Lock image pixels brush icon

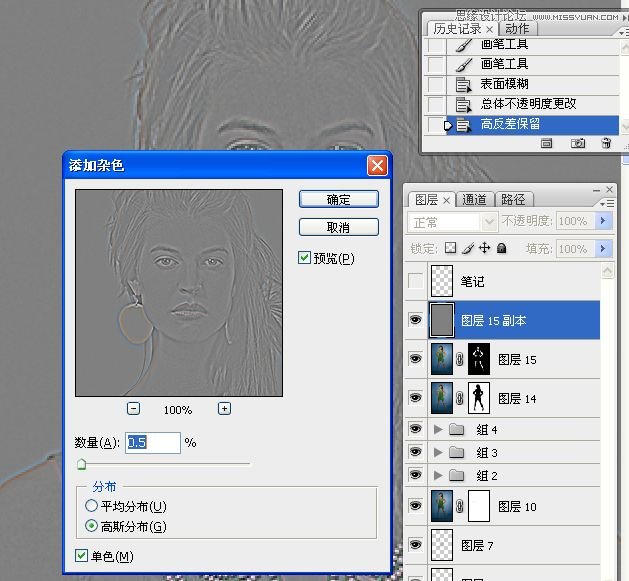point(468,248)
